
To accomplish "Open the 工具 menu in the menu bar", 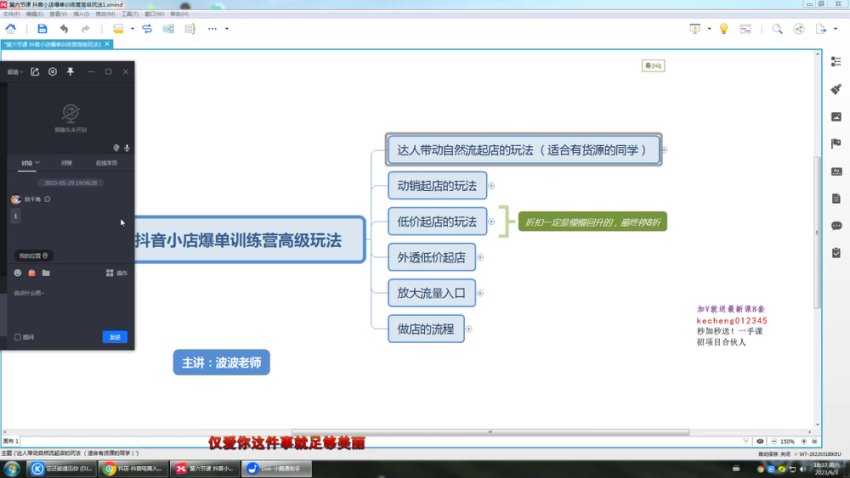I will (129, 15).
